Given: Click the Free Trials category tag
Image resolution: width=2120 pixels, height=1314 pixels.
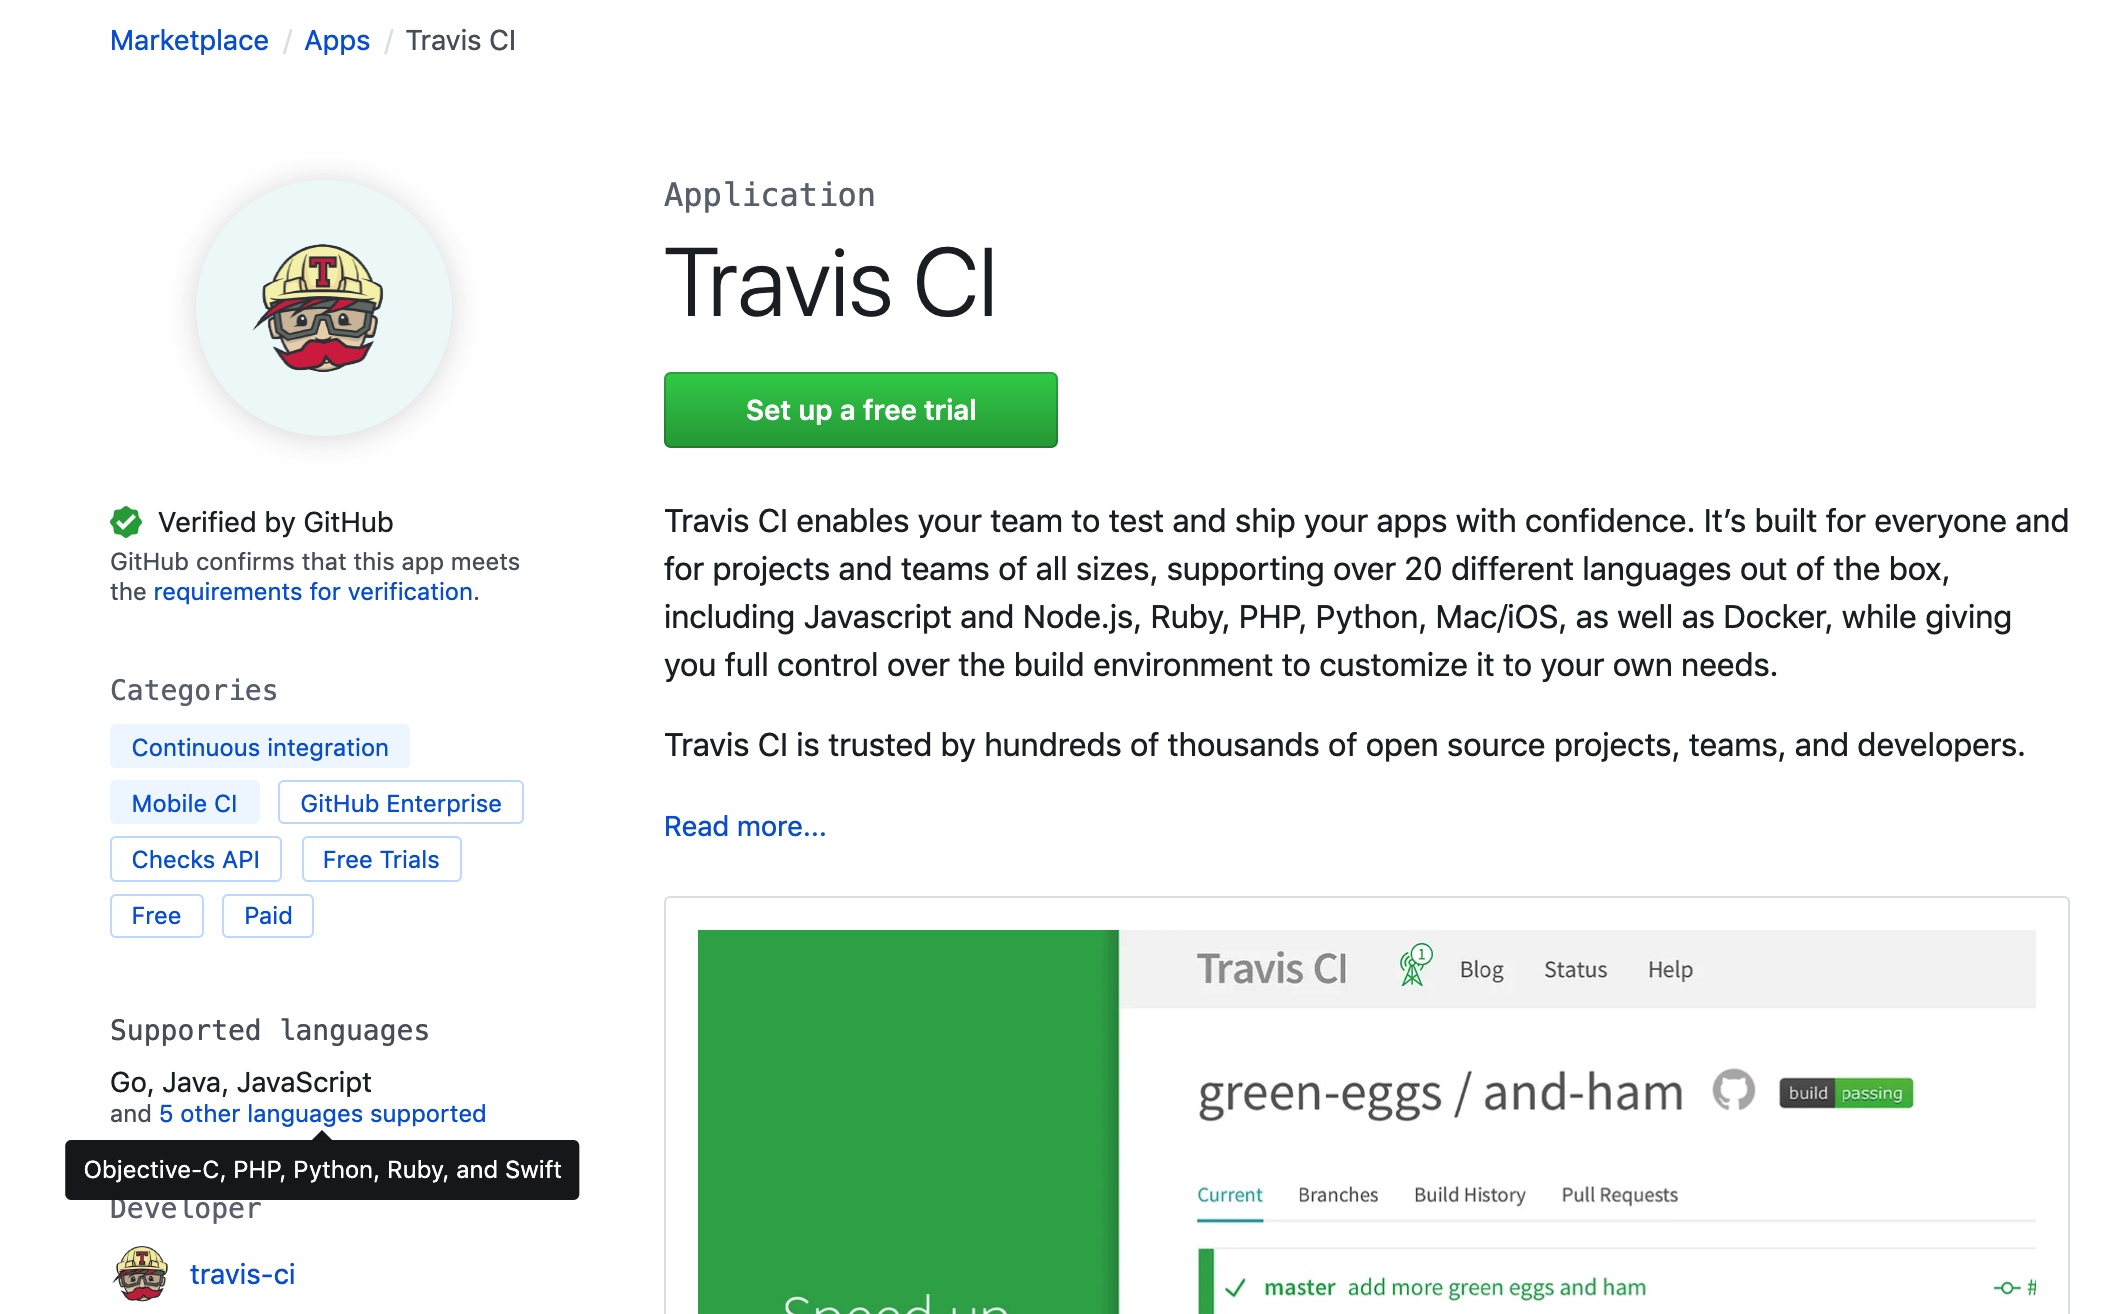Looking at the screenshot, I should 380,858.
